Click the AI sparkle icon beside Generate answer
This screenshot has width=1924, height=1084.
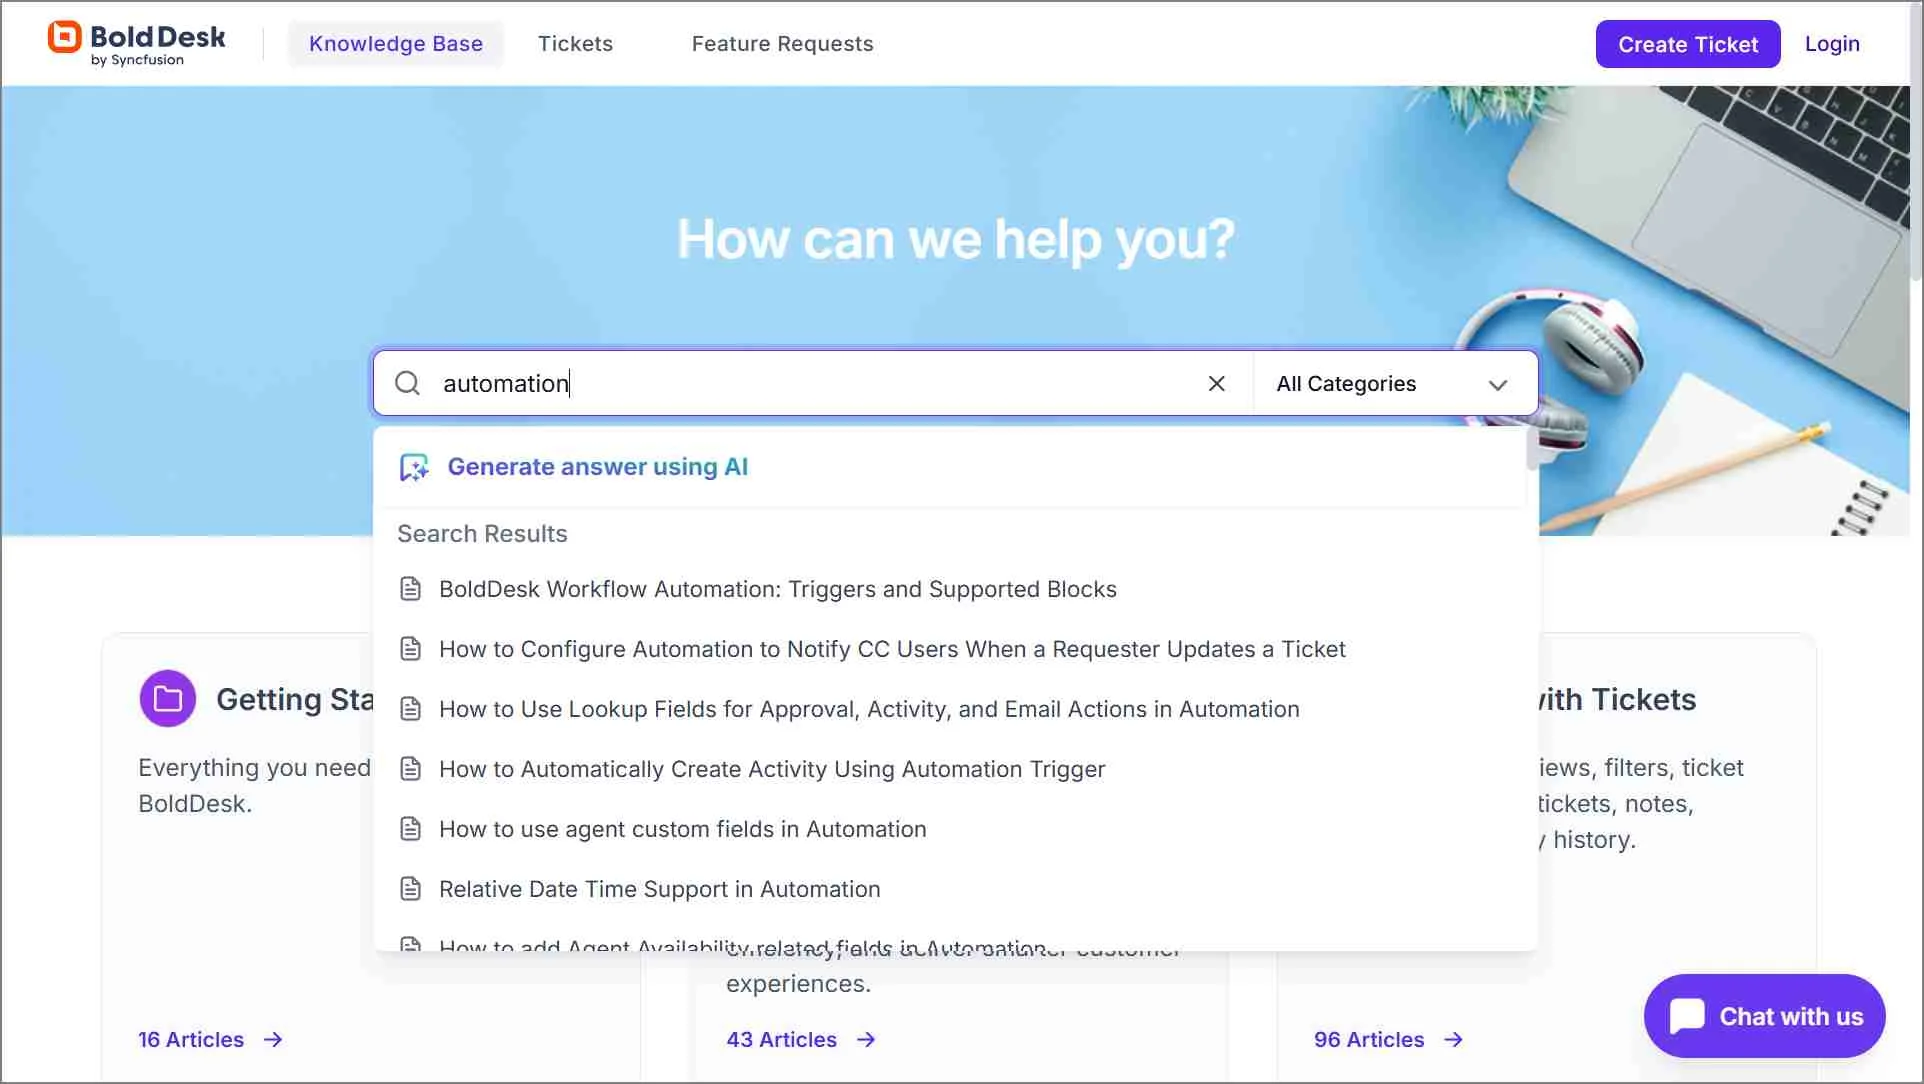point(413,466)
